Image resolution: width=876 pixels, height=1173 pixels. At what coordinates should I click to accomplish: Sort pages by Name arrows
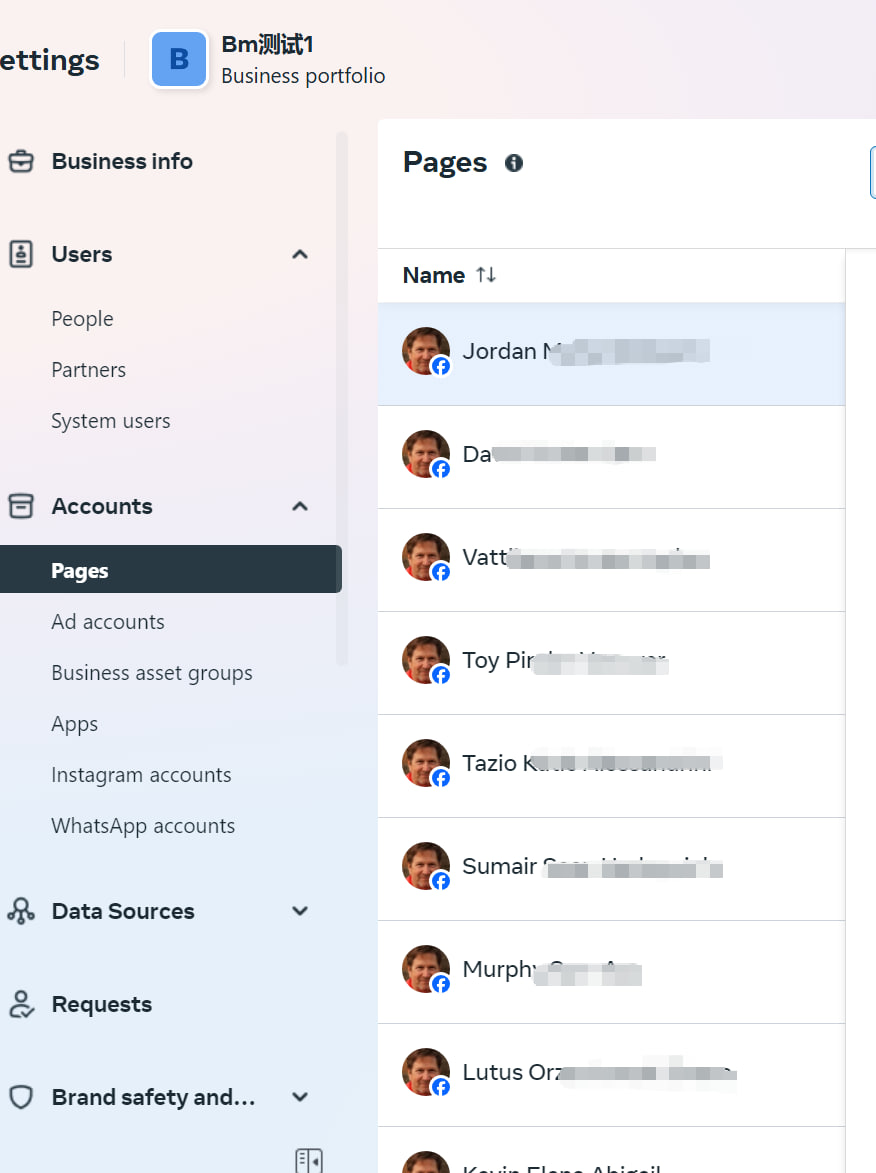(x=486, y=275)
